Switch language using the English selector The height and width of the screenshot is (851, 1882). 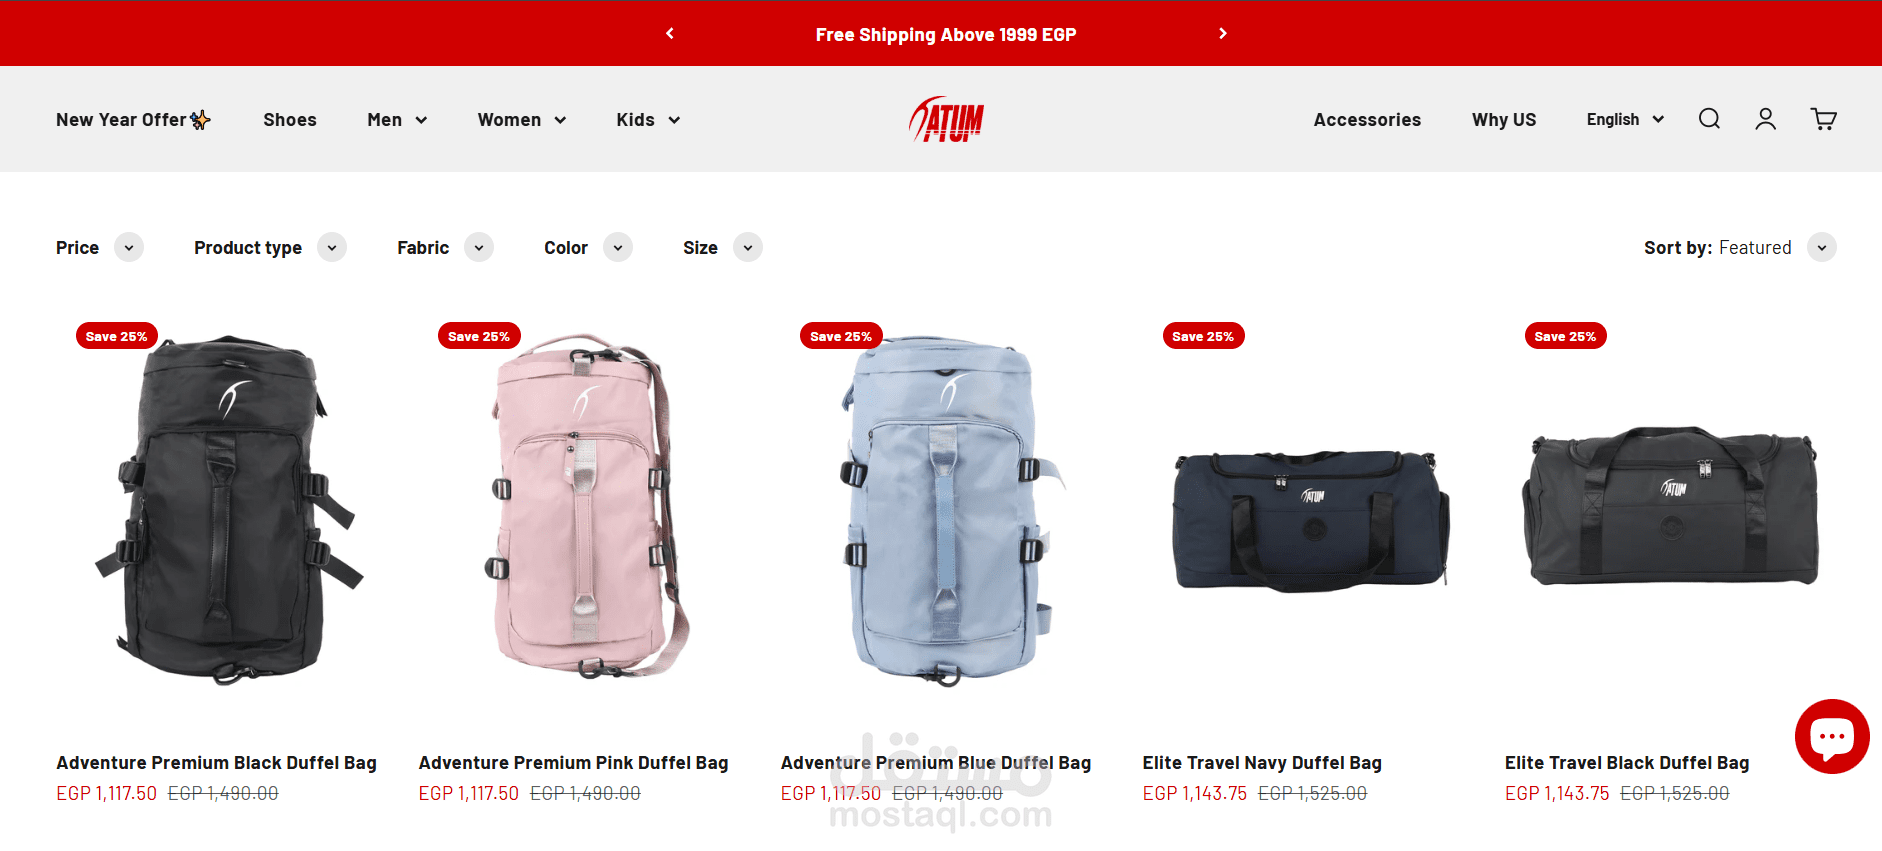(x=1625, y=119)
